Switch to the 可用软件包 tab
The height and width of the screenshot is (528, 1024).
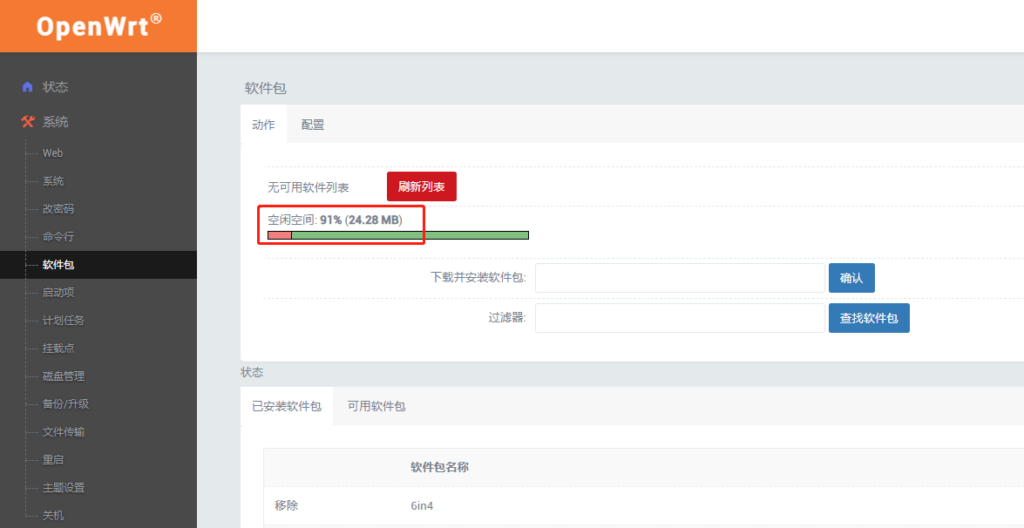(x=376, y=407)
